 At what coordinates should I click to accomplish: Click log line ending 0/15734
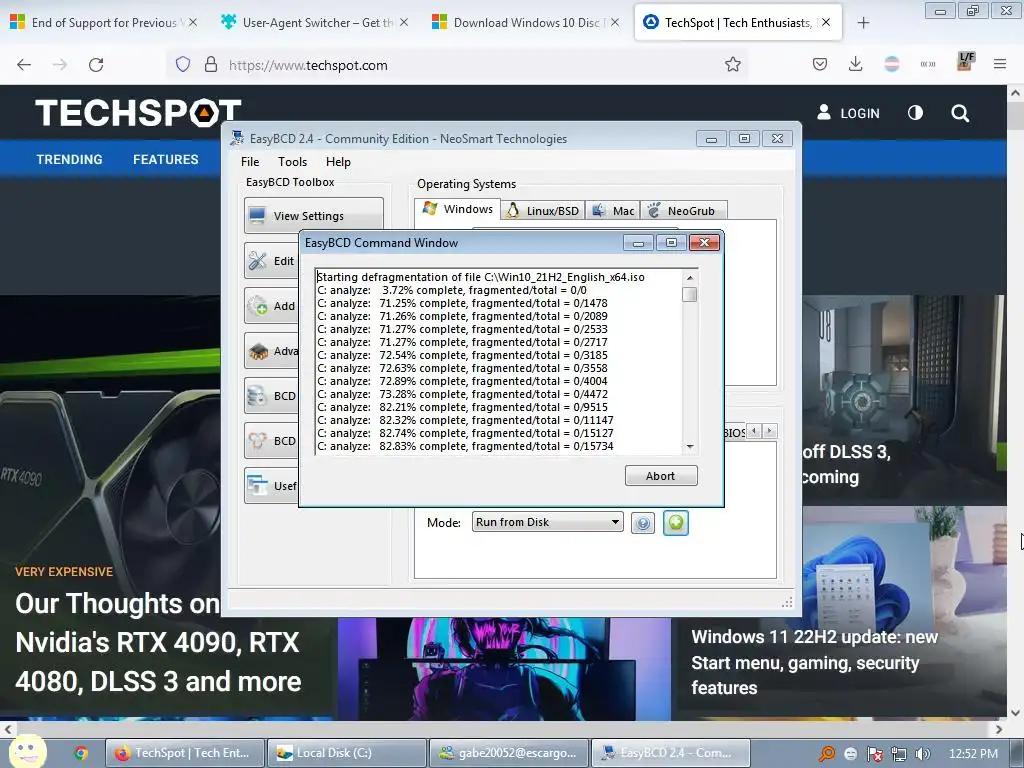(465, 446)
